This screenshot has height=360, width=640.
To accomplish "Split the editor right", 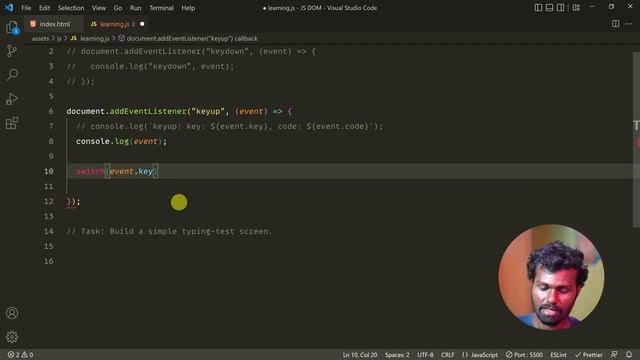I will pos(615,24).
